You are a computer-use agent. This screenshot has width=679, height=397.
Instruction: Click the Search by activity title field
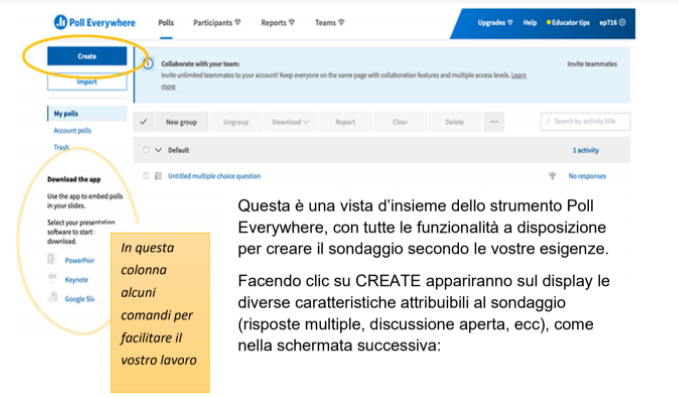pyautogui.click(x=585, y=122)
